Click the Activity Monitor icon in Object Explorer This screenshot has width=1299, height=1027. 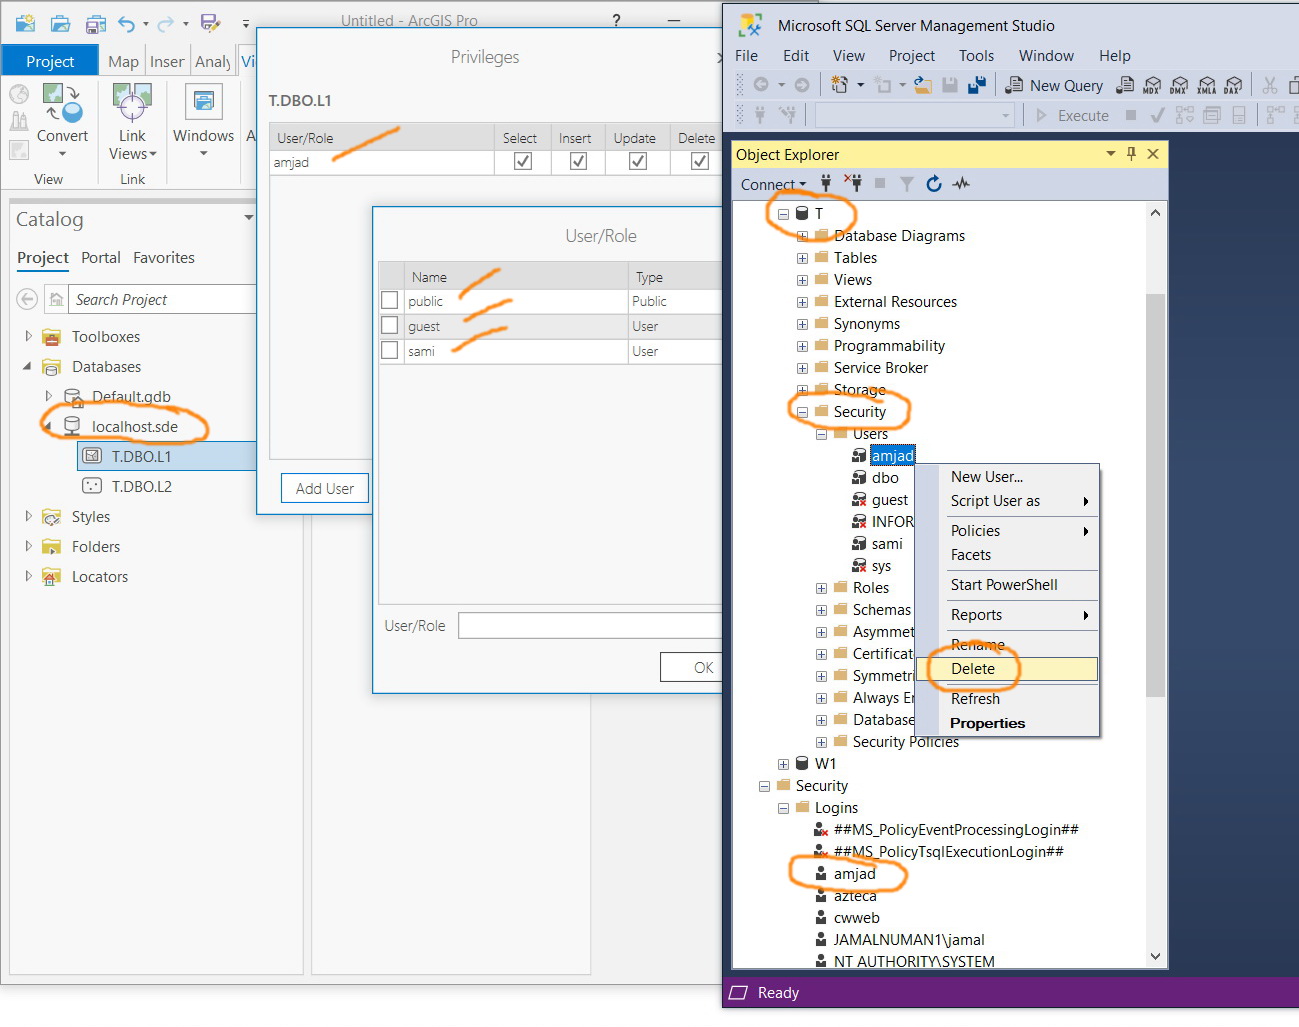coord(960,184)
